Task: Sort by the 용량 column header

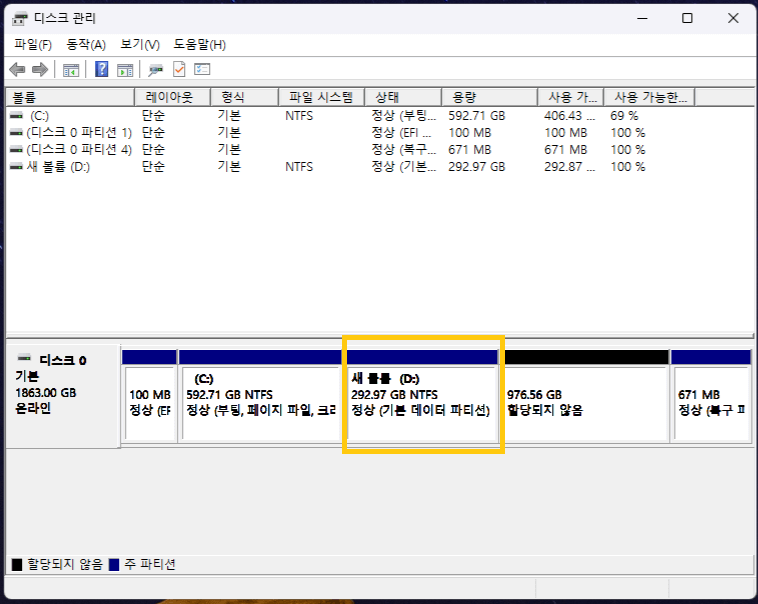Action: tap(489, 97)
